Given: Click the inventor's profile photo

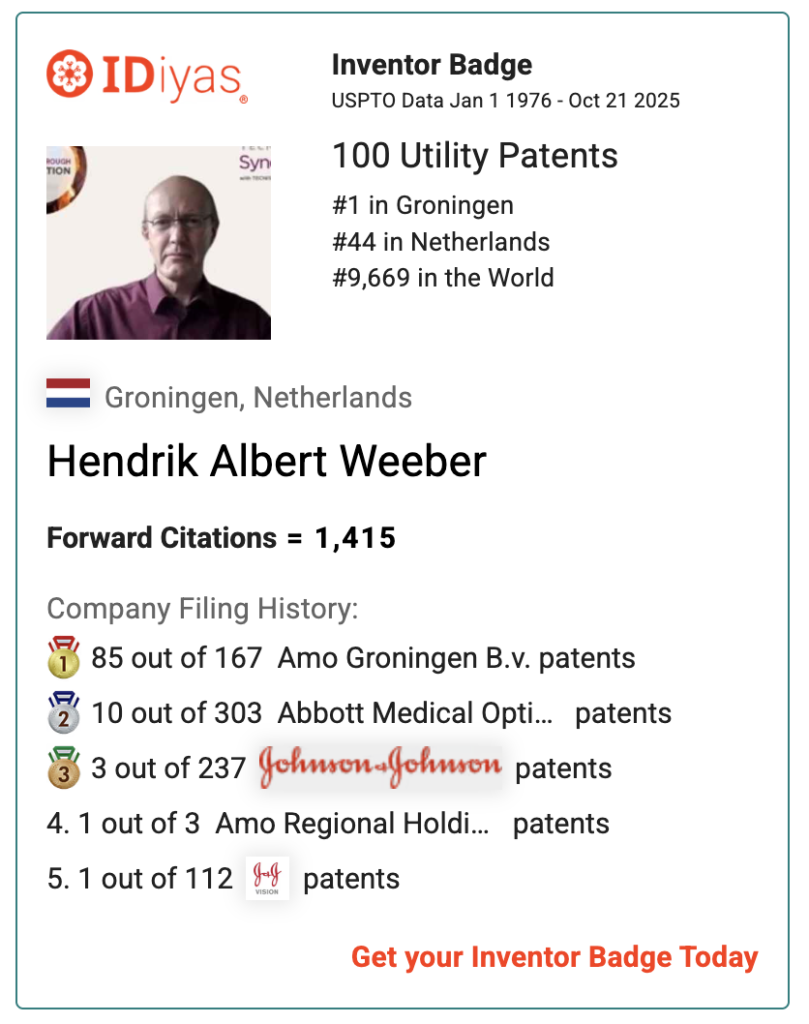Looking at the screenshot, I should coord(158,243).
